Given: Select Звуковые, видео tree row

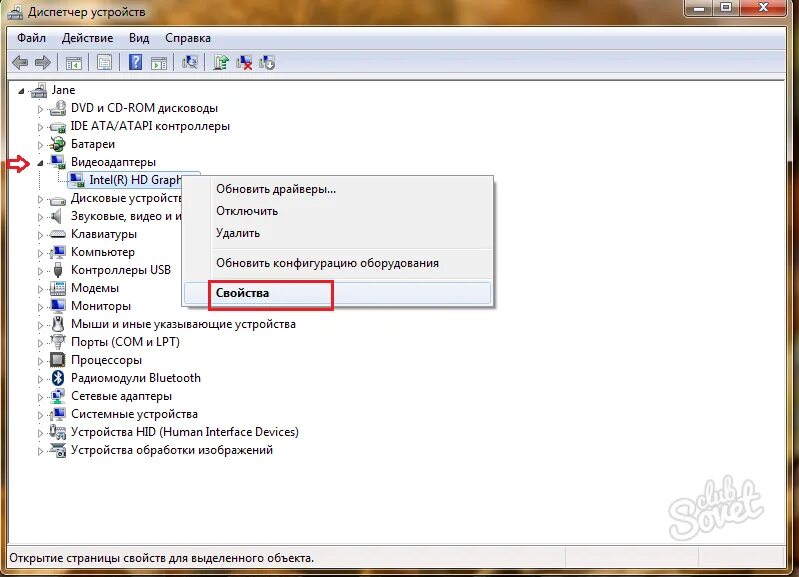Looking at the screenshot, I should 126,216.
